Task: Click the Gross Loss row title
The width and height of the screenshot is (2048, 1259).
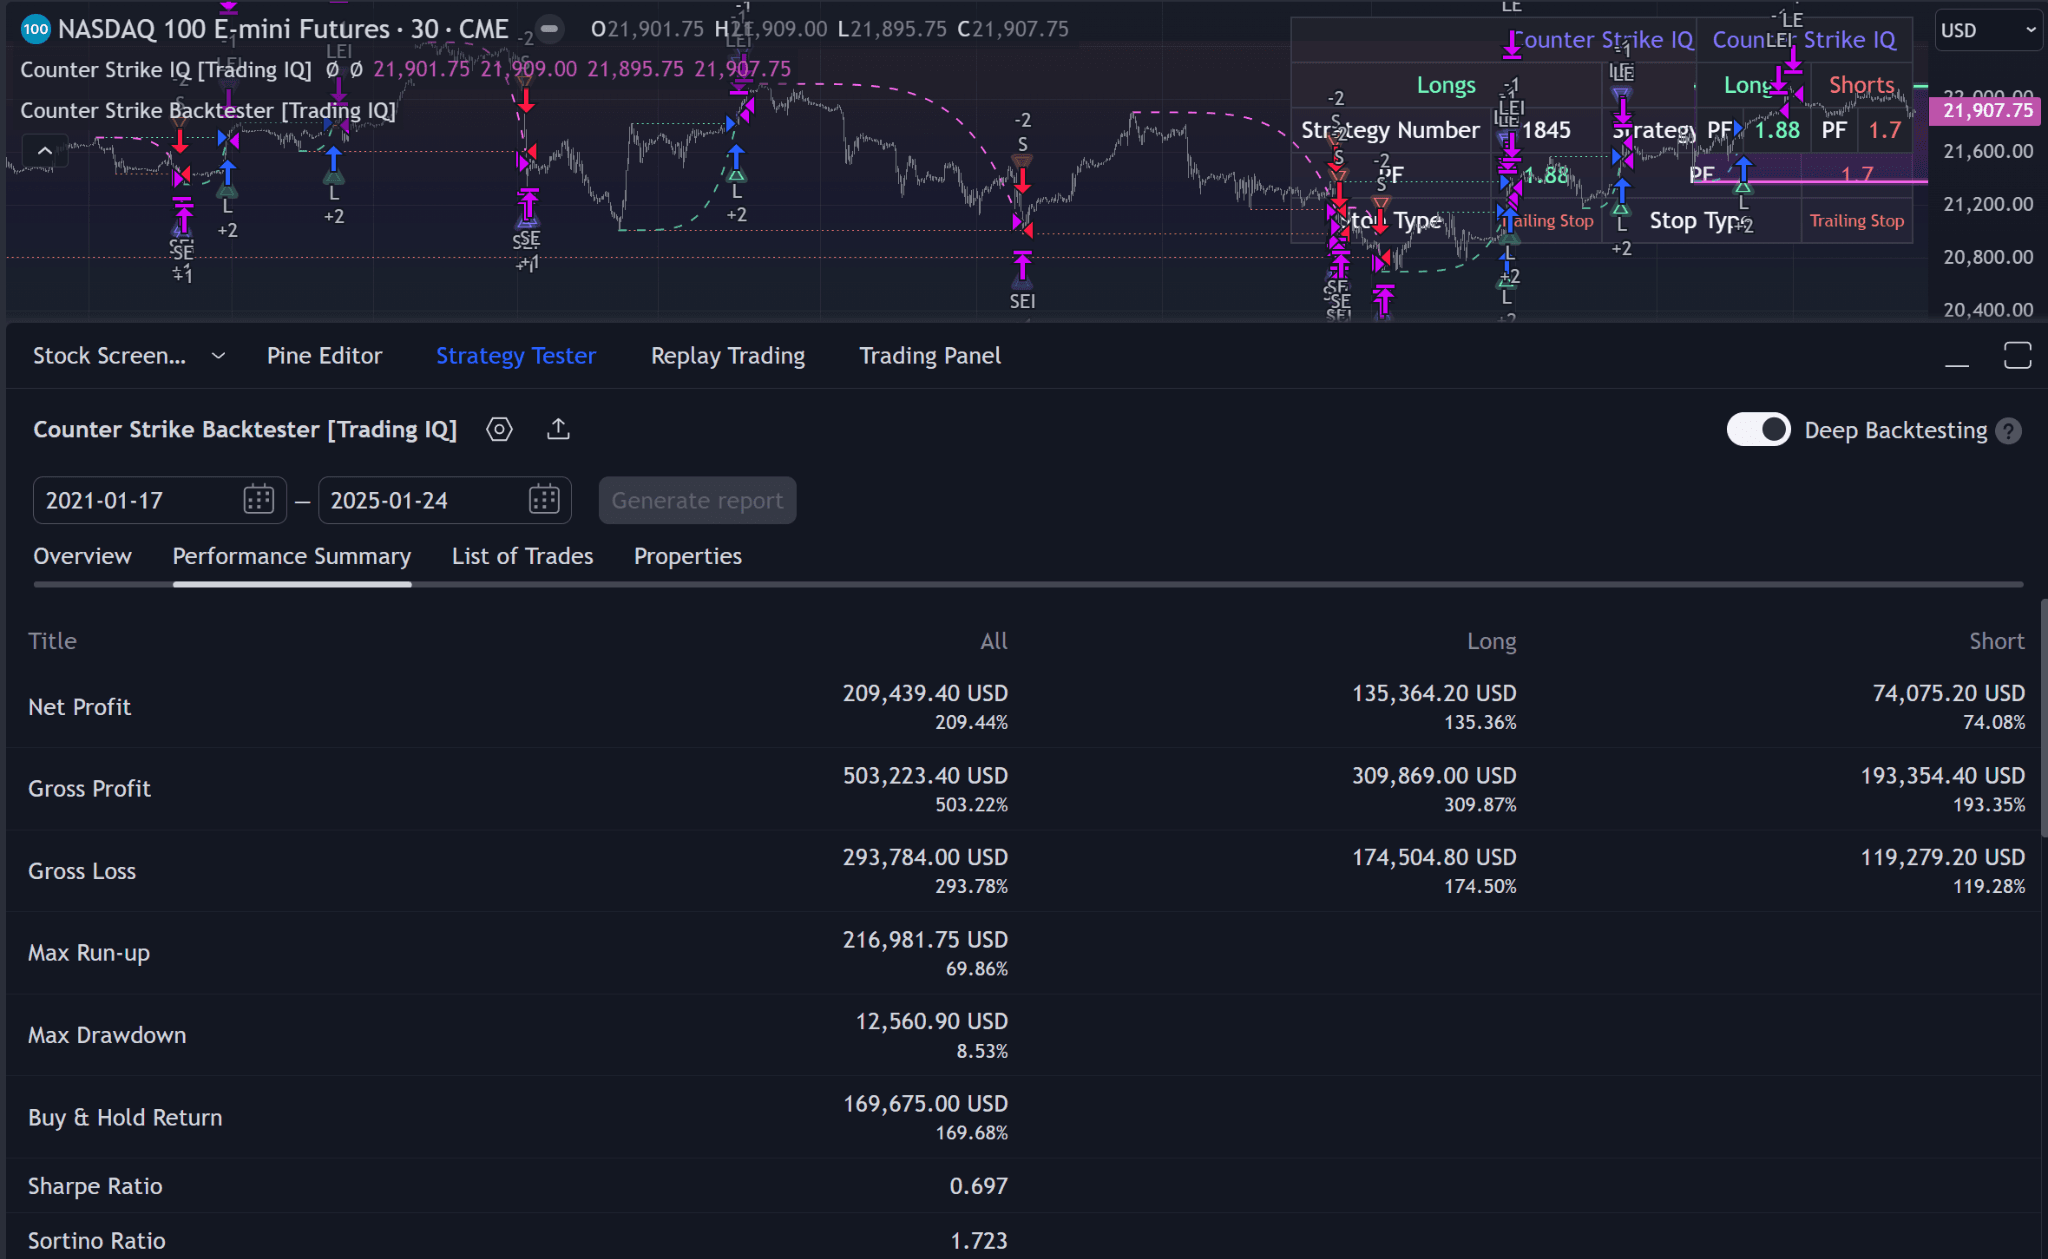Action: point(82,871)
